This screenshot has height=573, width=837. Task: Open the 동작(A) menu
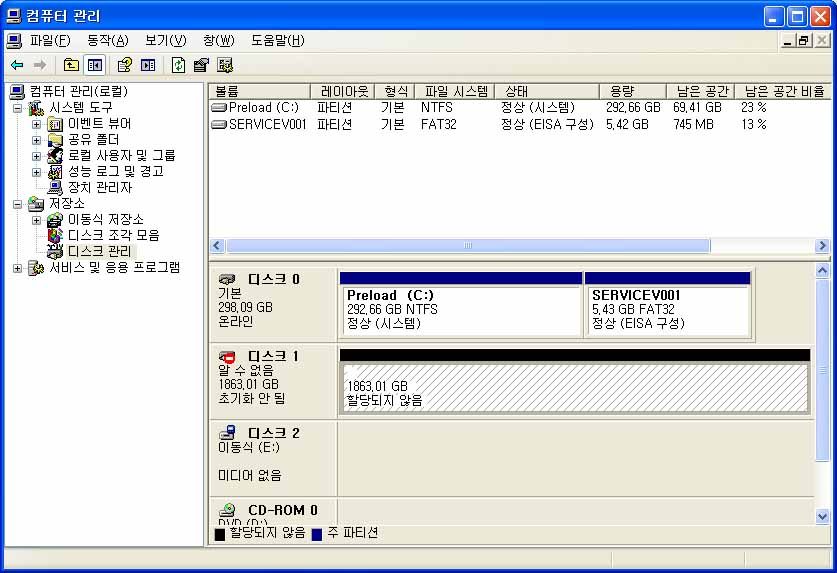pyautogui.click(x=108, y=41)
